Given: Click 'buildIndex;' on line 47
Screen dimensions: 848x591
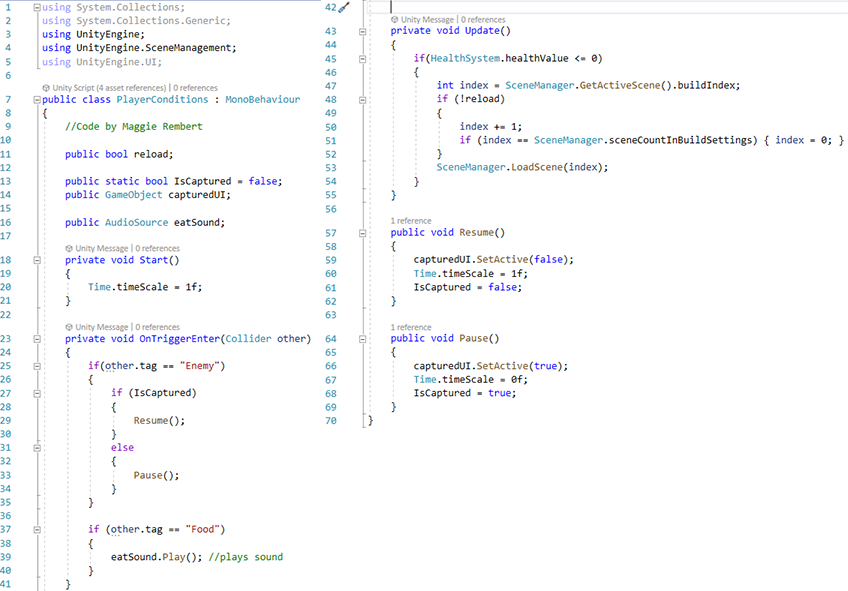Looking at the screenshot, I should (x=709, y=85).
